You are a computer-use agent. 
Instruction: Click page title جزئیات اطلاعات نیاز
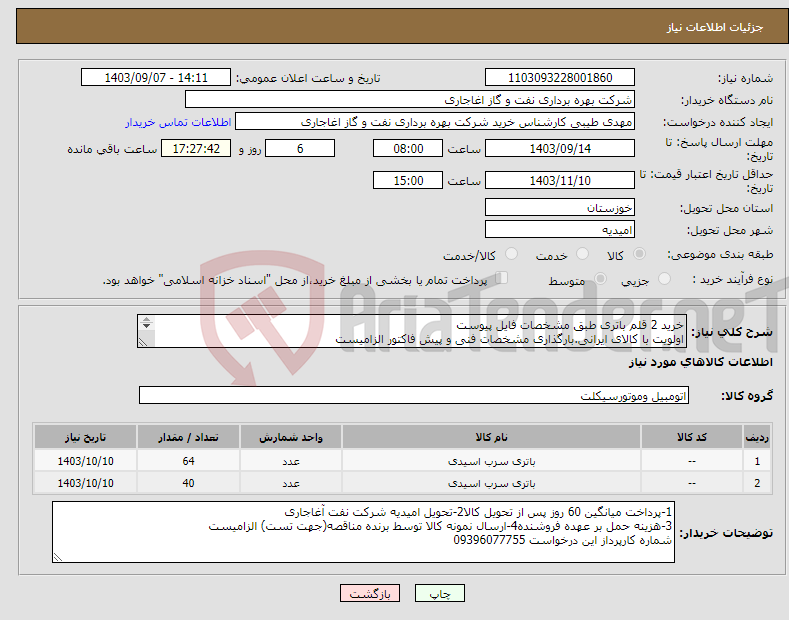(715, 27)
